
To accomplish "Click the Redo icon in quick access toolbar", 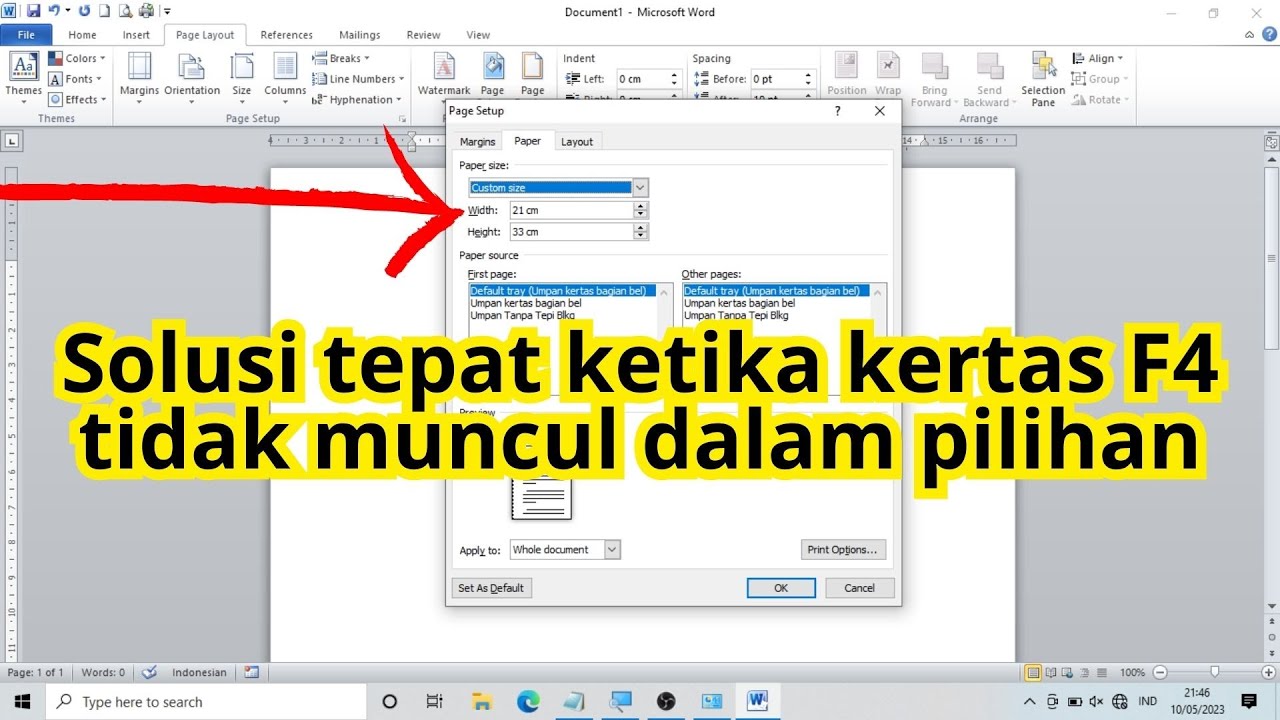I will (x=84, y=11).
